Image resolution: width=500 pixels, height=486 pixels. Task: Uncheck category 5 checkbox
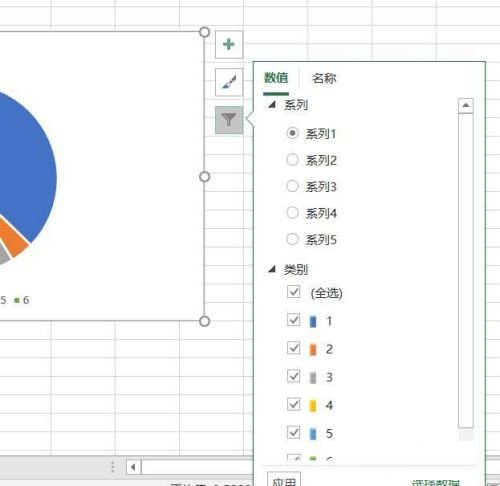click(x=294, y=432)
